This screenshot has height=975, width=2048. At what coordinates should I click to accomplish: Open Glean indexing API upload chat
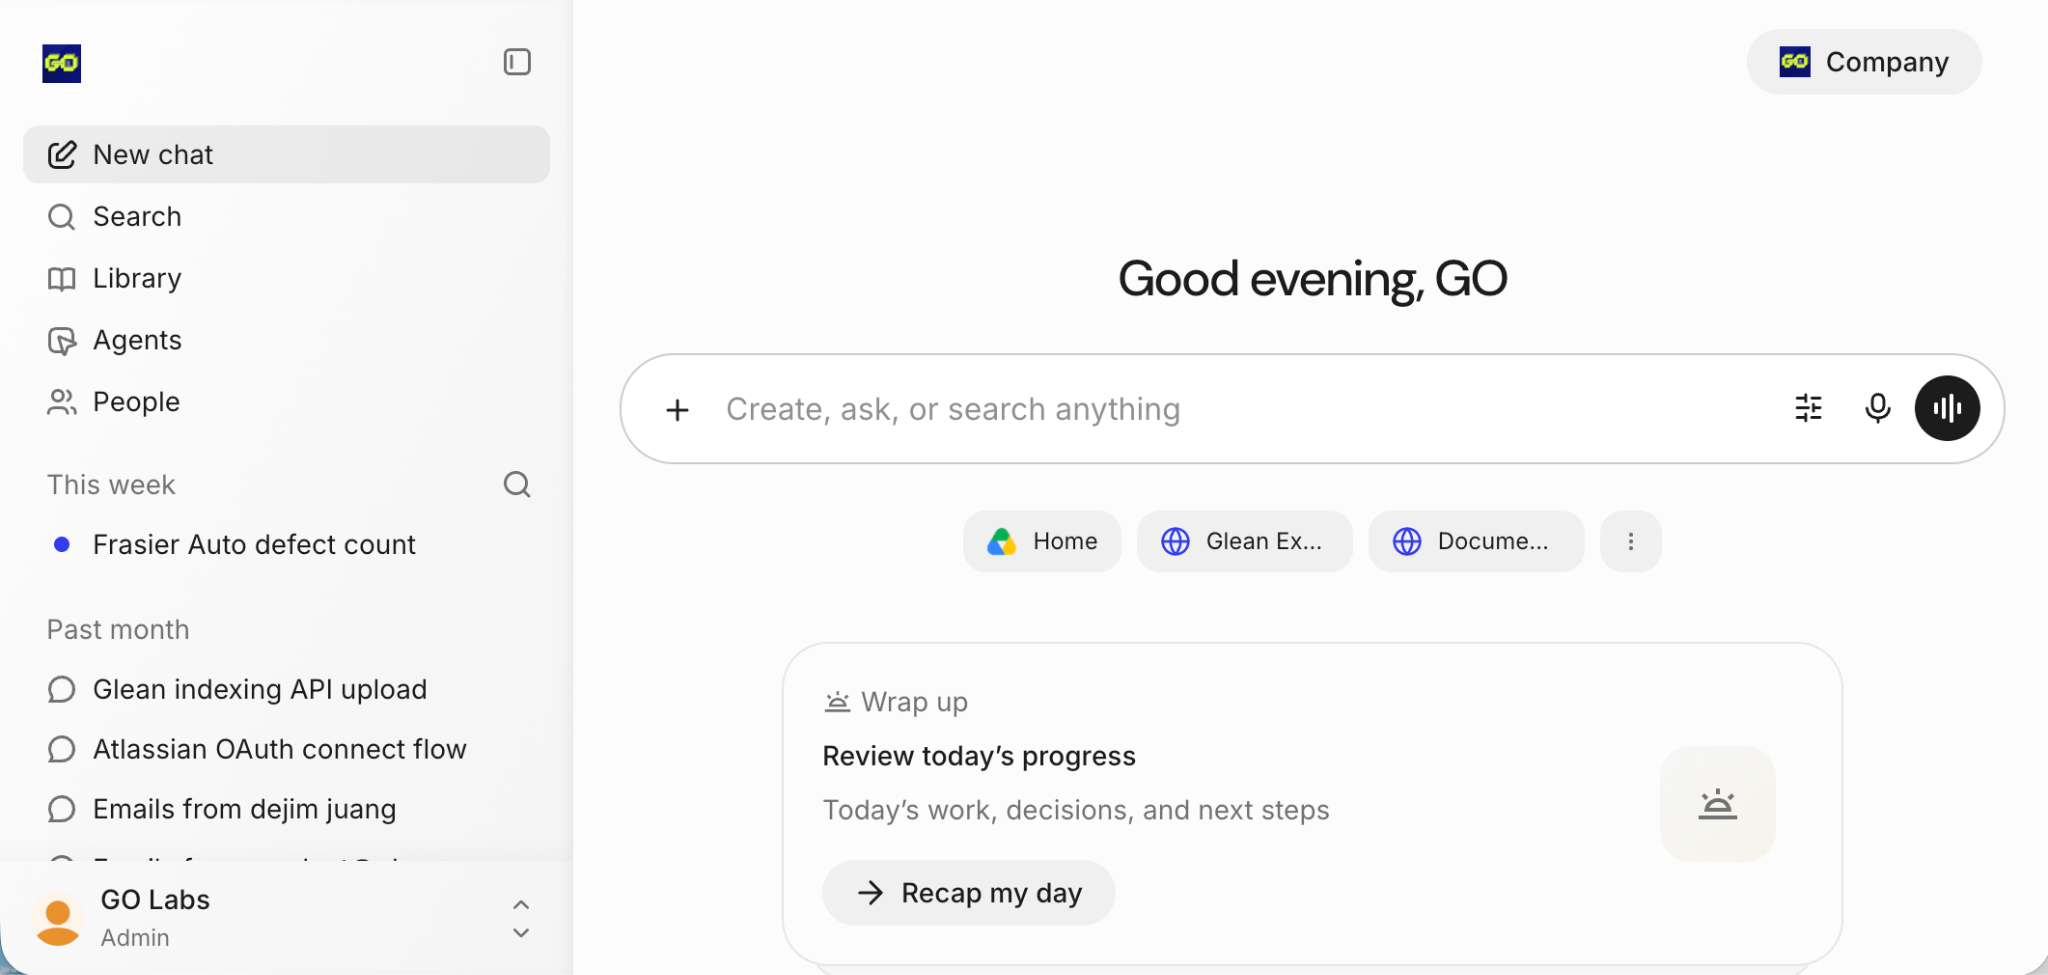click(x=286, y=689)
